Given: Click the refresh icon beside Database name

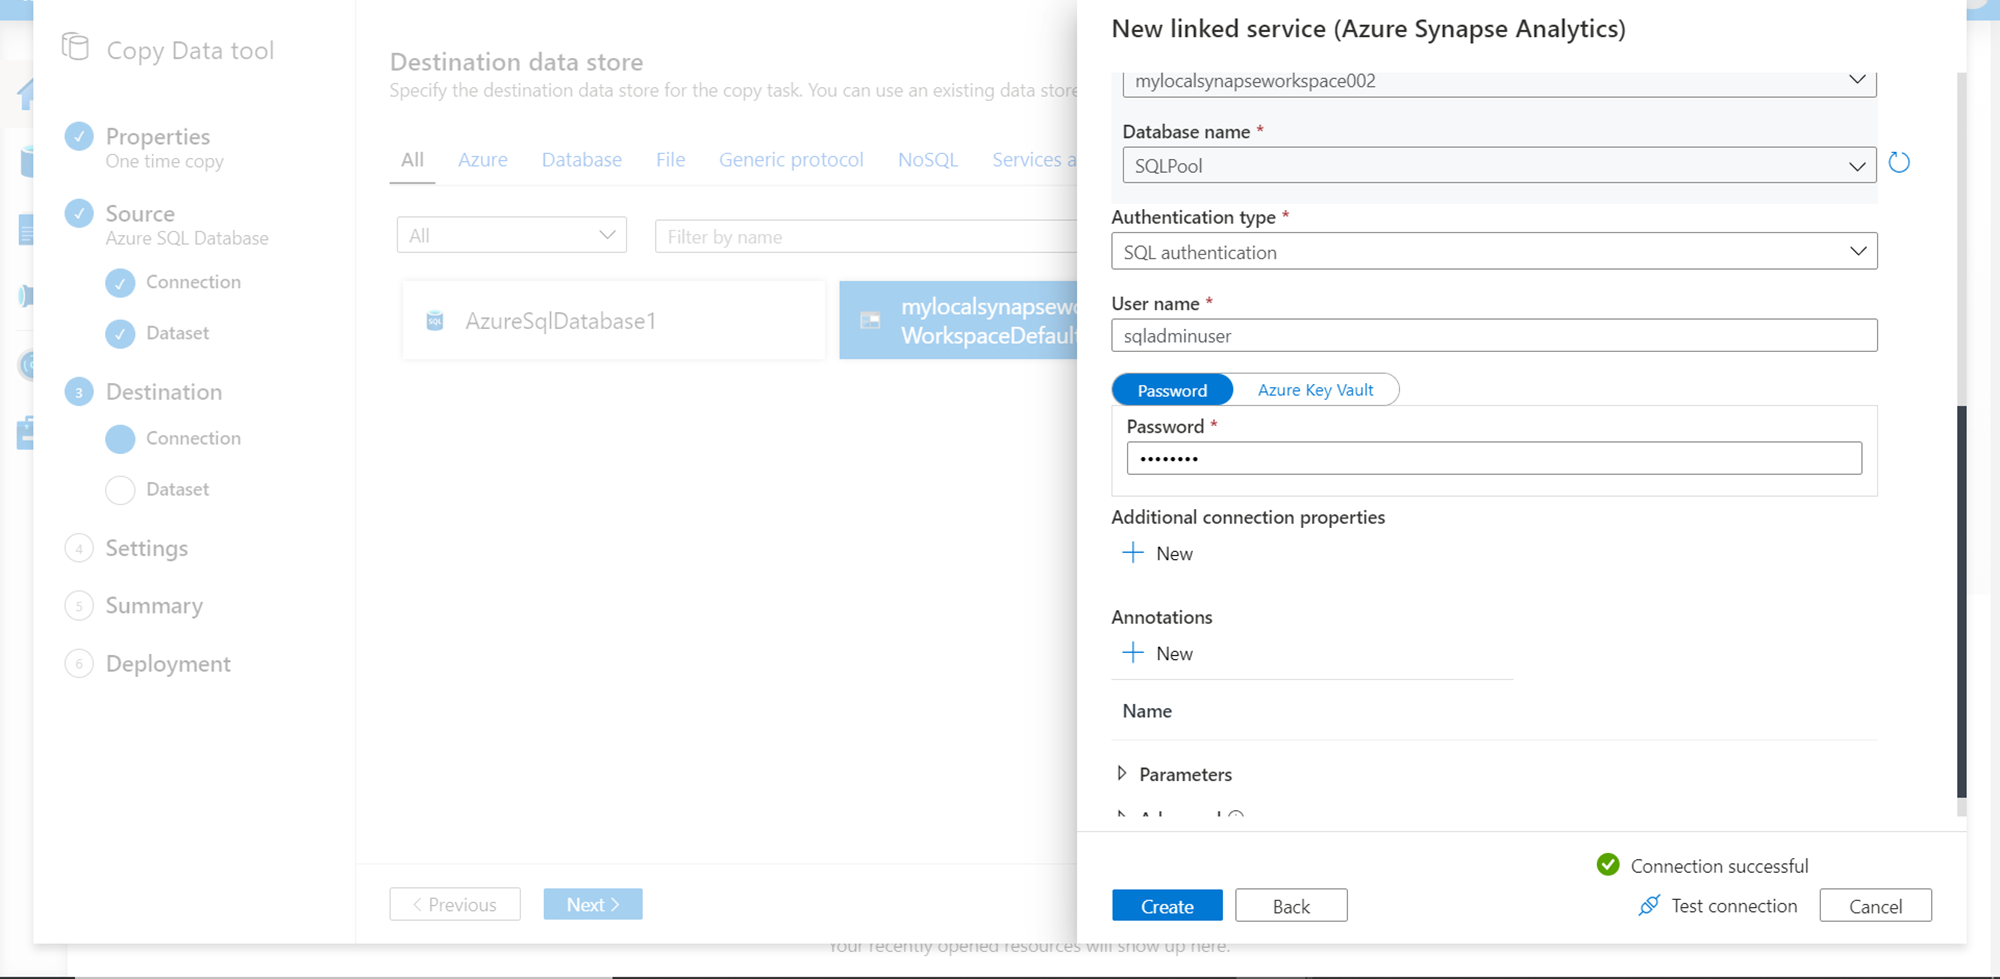Looking at the screenshot, I should pyautogui.click(x=1899, y=163).
